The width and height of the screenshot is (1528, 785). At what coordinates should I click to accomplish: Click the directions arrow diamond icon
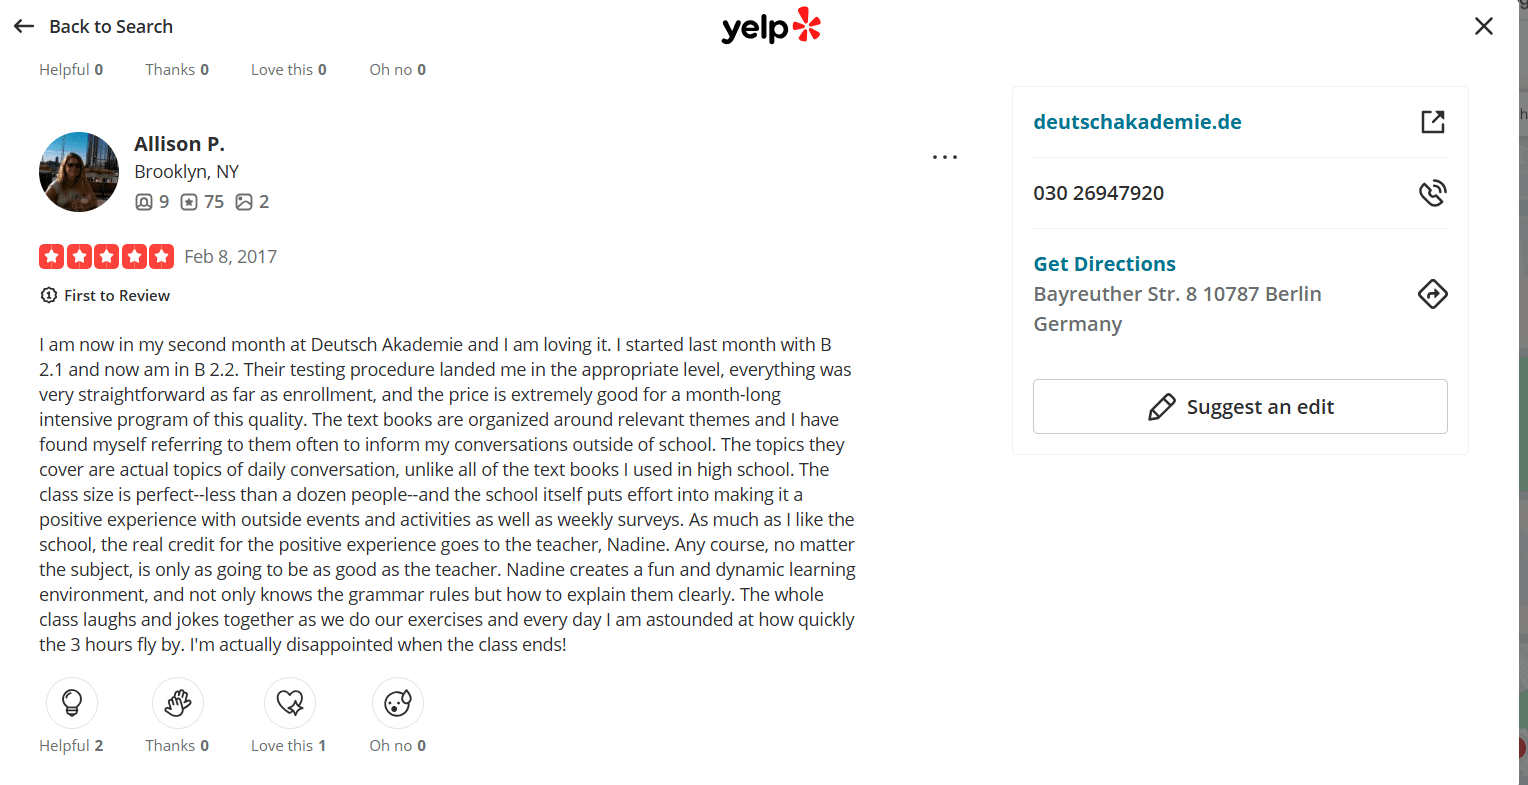point(1433,294)
